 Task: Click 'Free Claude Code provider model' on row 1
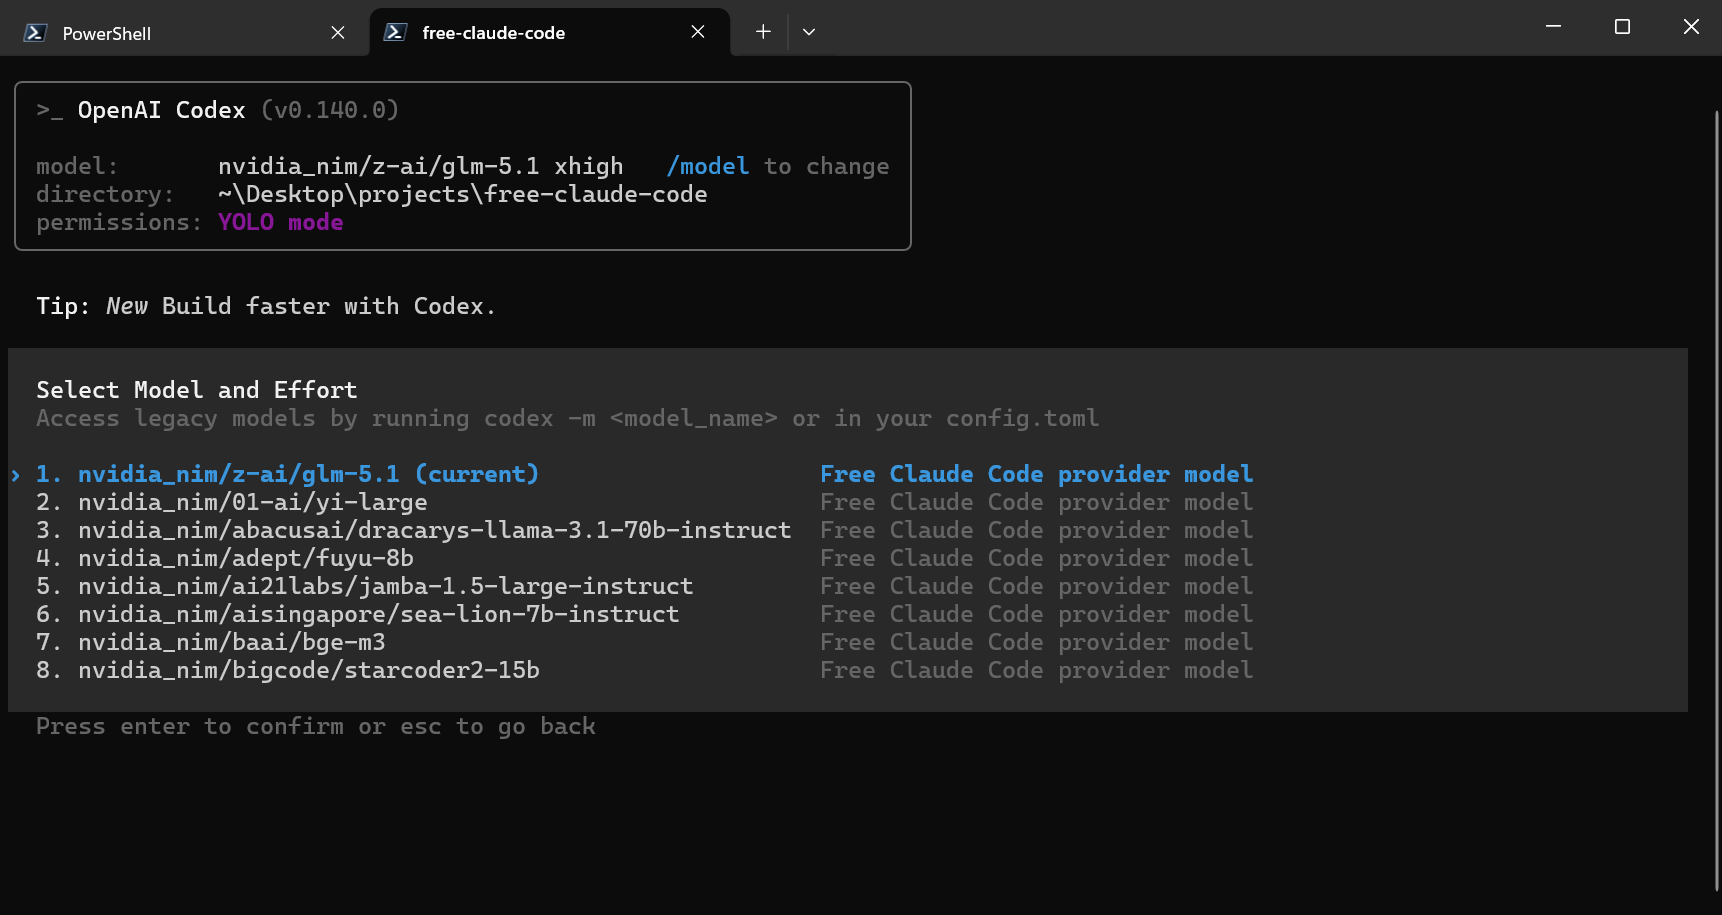[x=1037, y=474]
